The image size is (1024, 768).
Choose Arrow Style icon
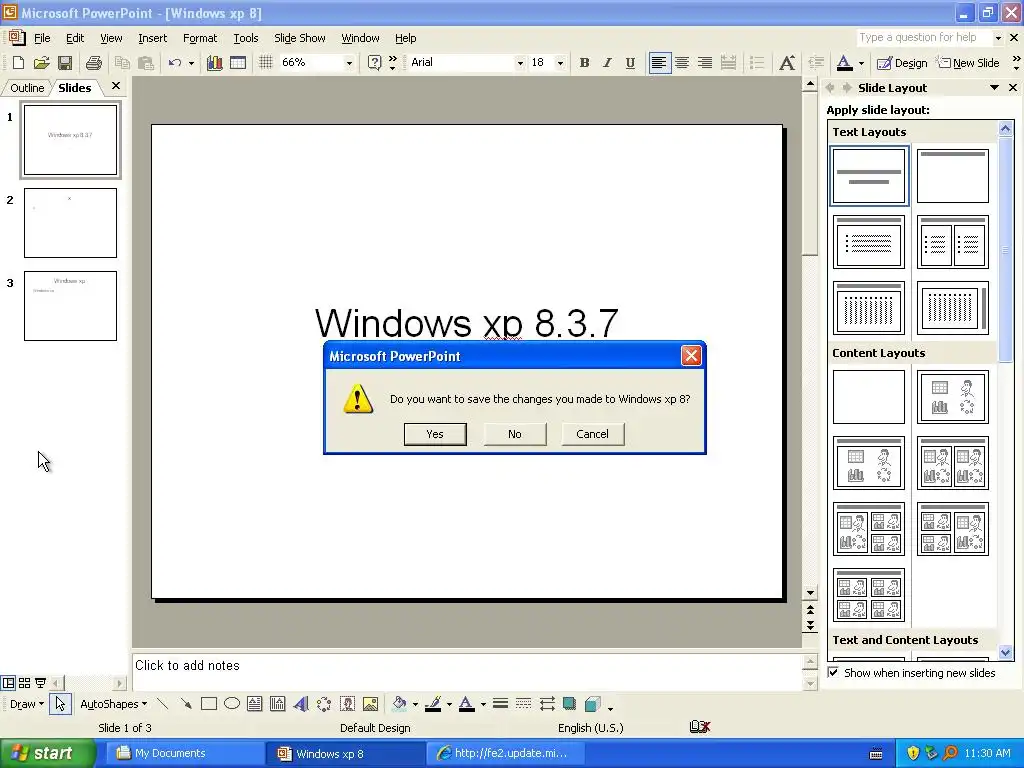[547, 704]
